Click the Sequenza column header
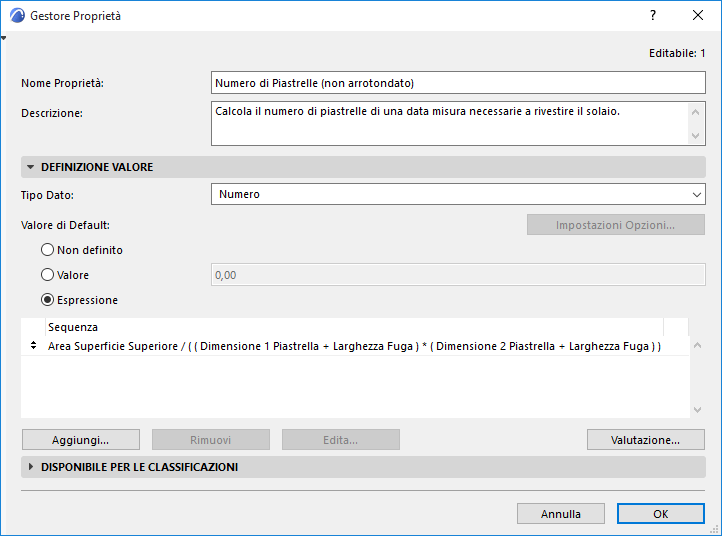 click(355, 327)
